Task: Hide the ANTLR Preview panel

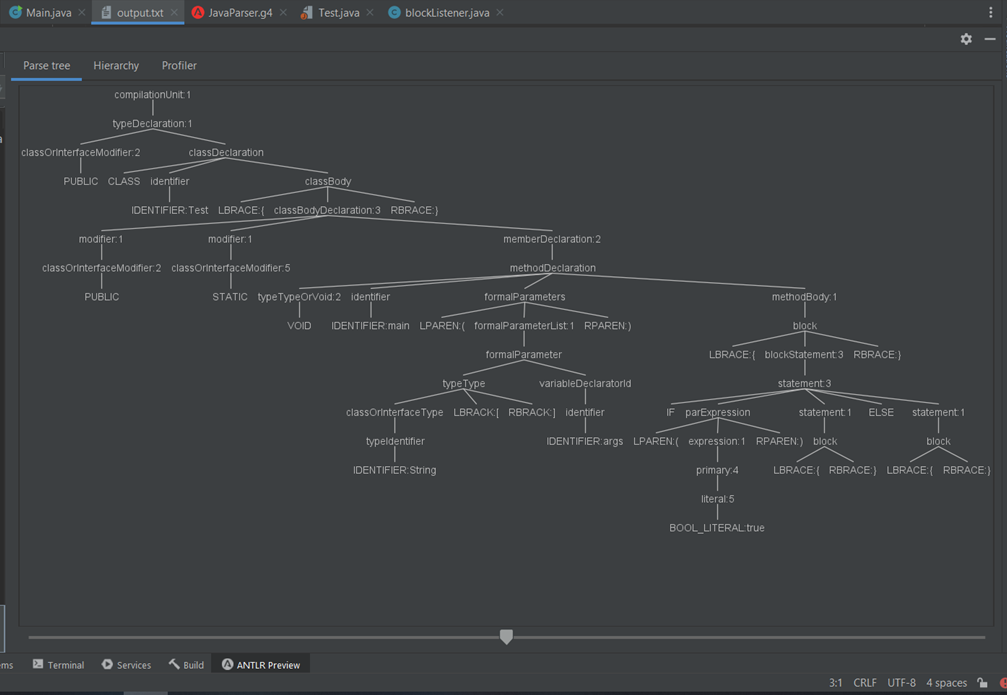Action: tap(988, 39)
